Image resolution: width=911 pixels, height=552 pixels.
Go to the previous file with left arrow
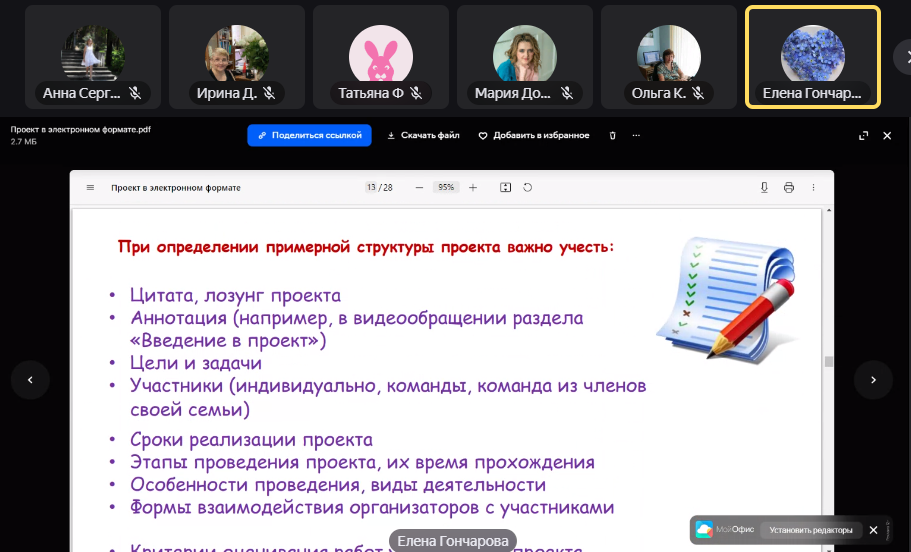[30, 380]
